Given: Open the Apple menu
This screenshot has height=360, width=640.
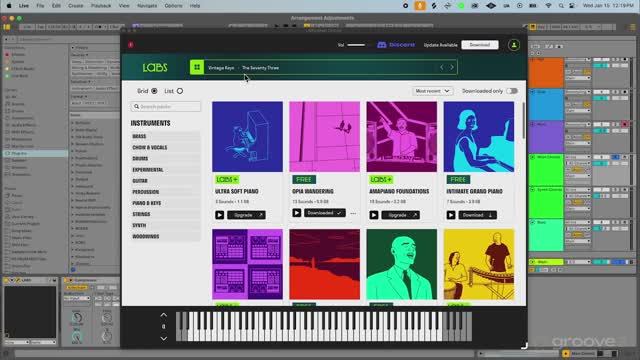Looking at the screenshot, I should coord(9,6).
